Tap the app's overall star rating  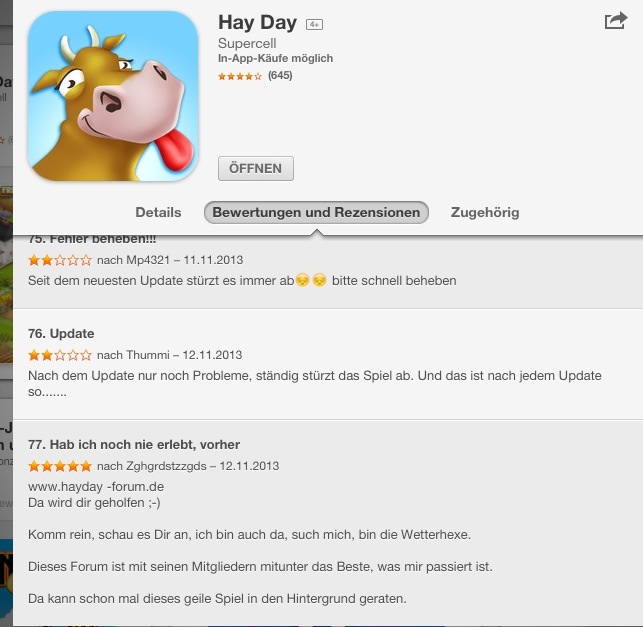coord(239,76)
